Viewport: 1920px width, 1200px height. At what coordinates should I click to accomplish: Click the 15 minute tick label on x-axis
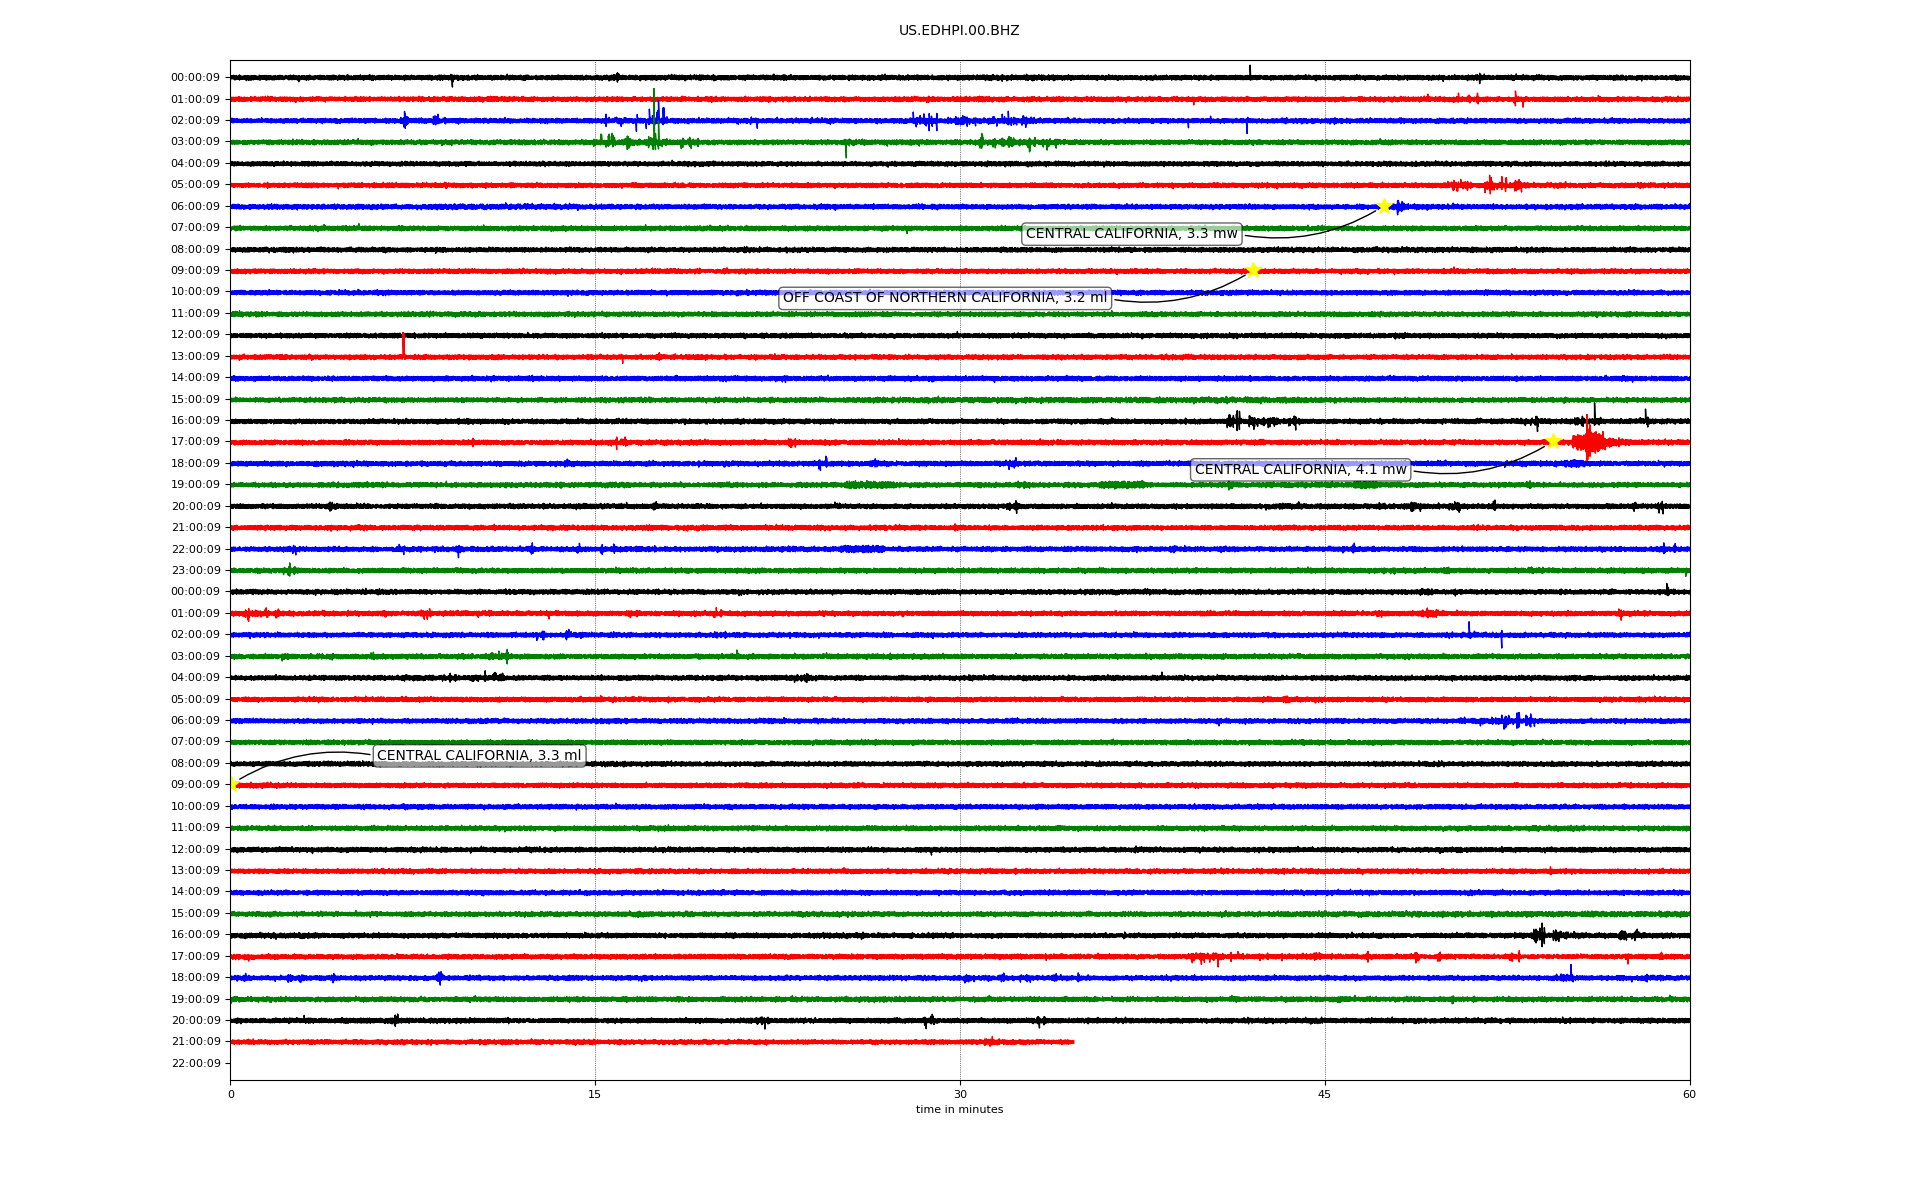pyautogui.click(x=595, y=1094)
